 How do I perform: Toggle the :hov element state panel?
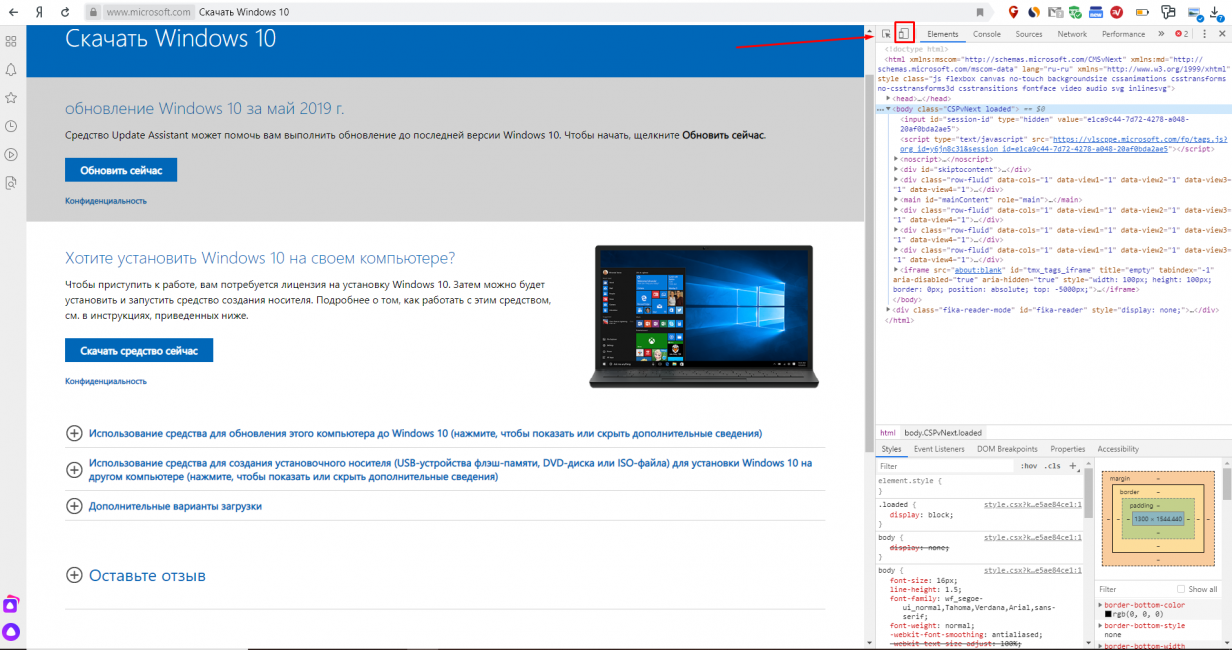pos(1028,466)
